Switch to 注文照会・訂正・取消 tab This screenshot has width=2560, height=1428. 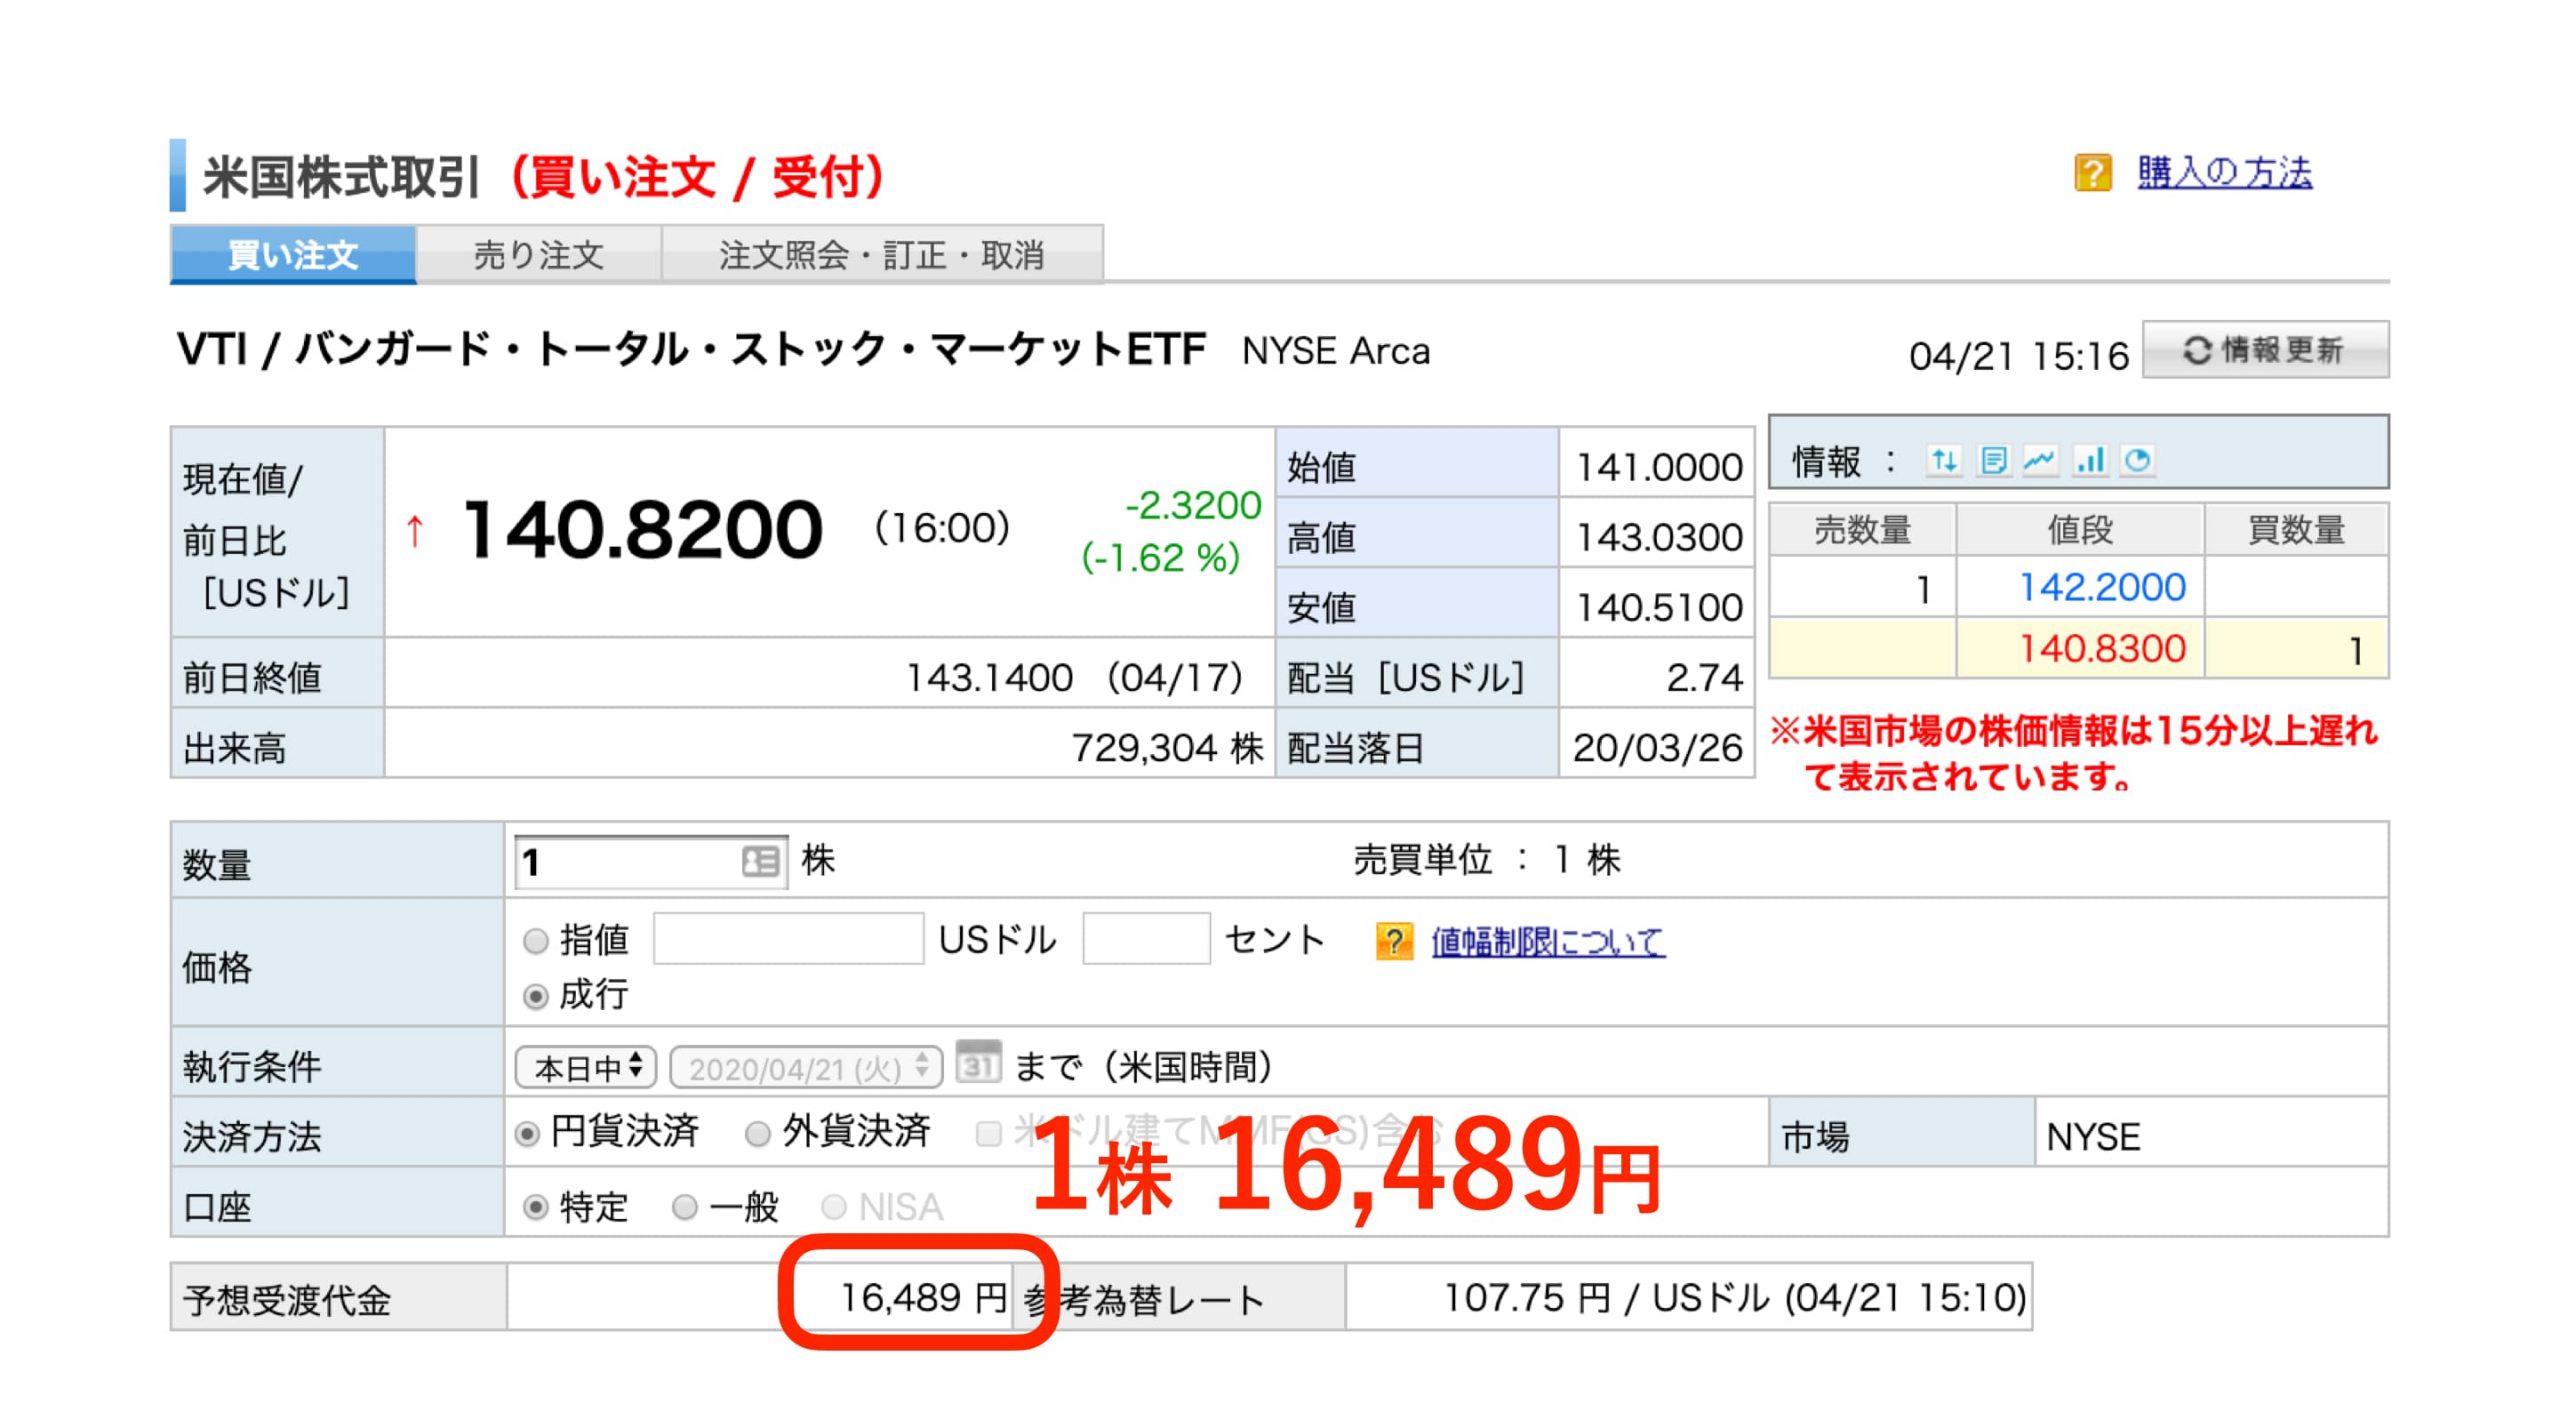[882, 255]
